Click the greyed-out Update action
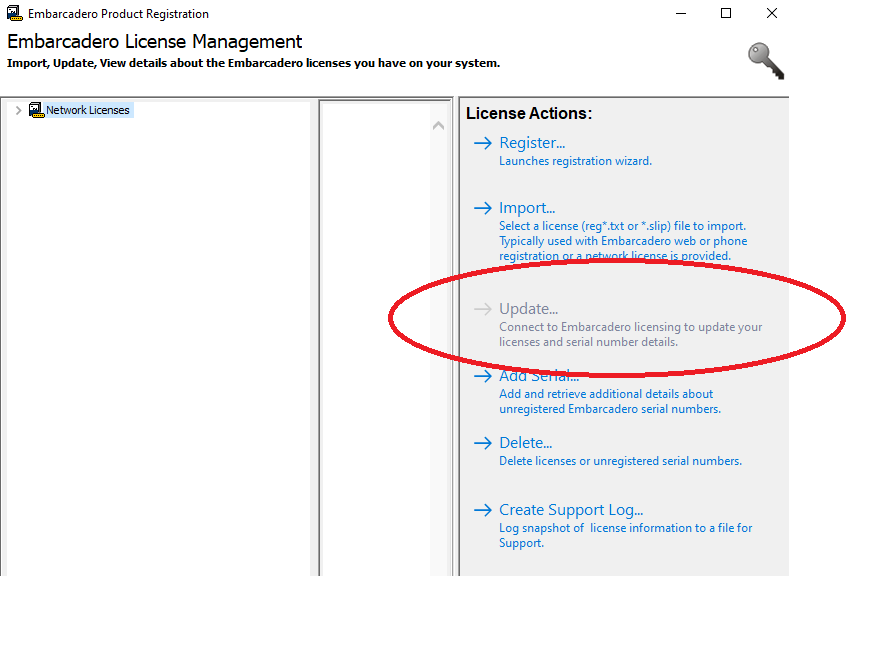 click(x=528, y=308)
